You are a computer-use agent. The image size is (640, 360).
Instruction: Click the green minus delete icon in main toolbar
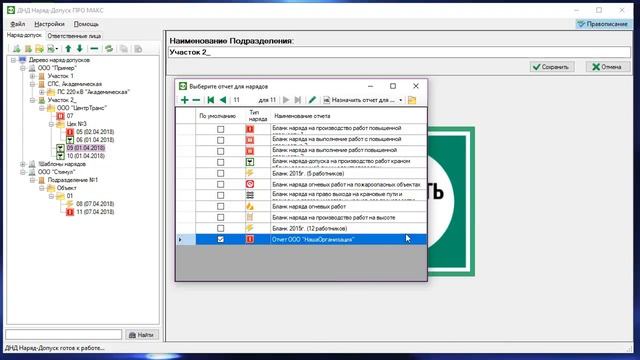(x=94, y=49)
